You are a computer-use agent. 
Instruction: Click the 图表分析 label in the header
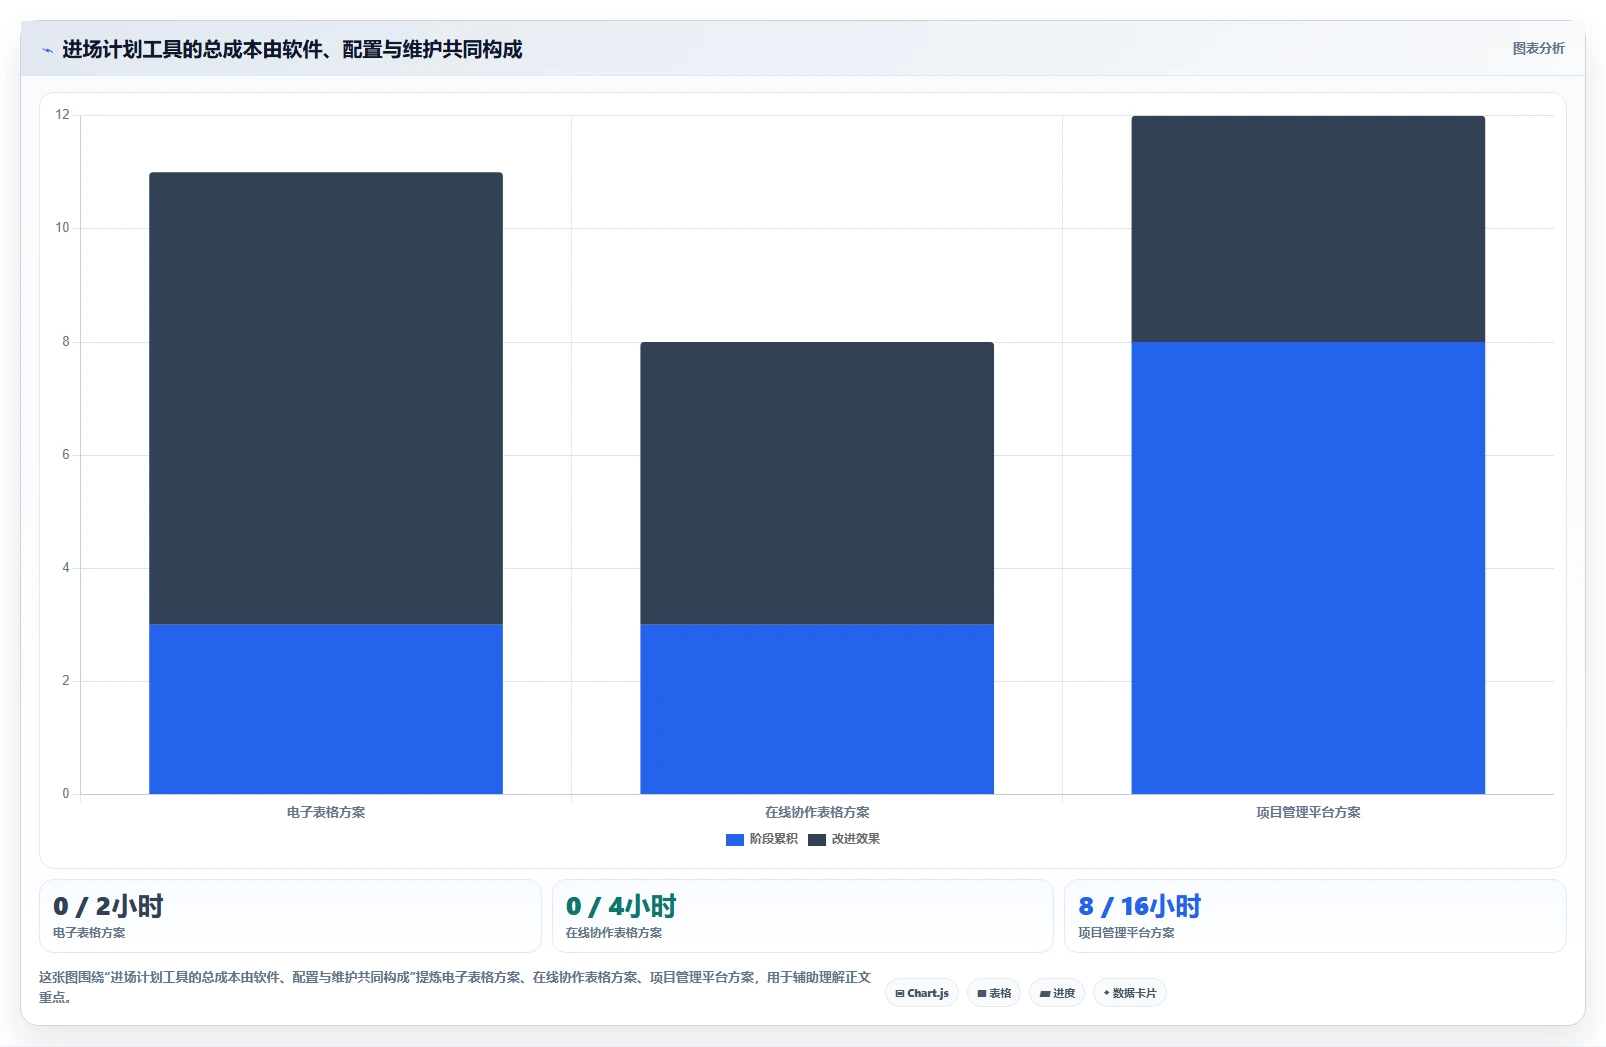coord(1538,48)
